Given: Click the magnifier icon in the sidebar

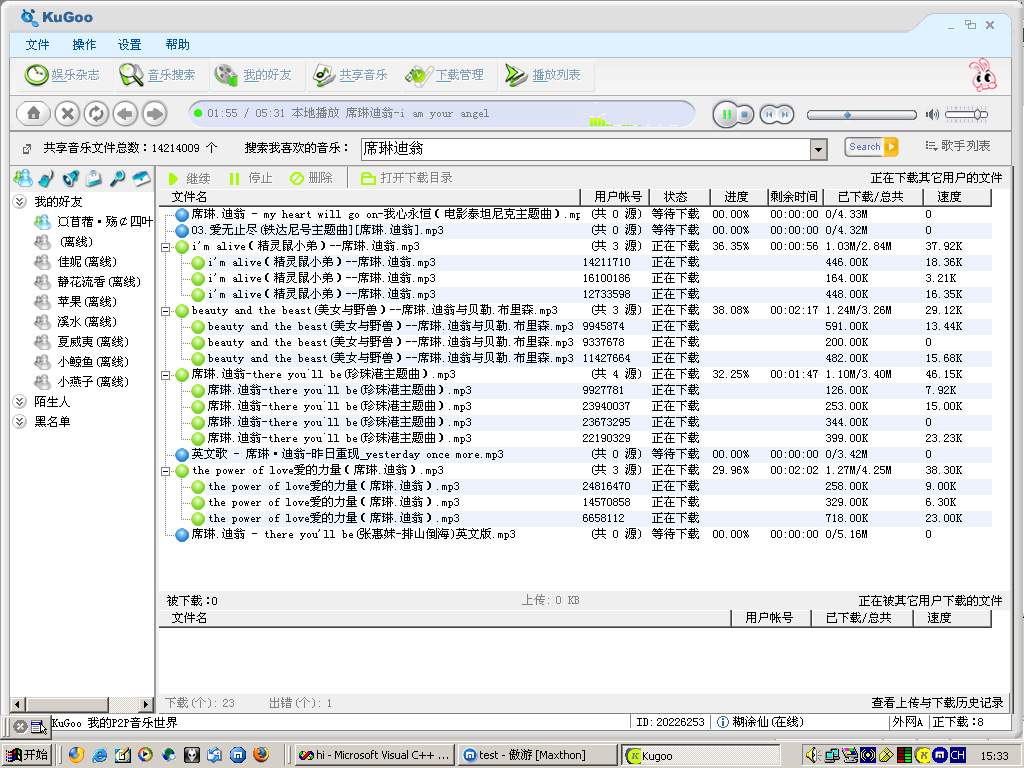Looking at the screenshot, I should pos(118,178).
